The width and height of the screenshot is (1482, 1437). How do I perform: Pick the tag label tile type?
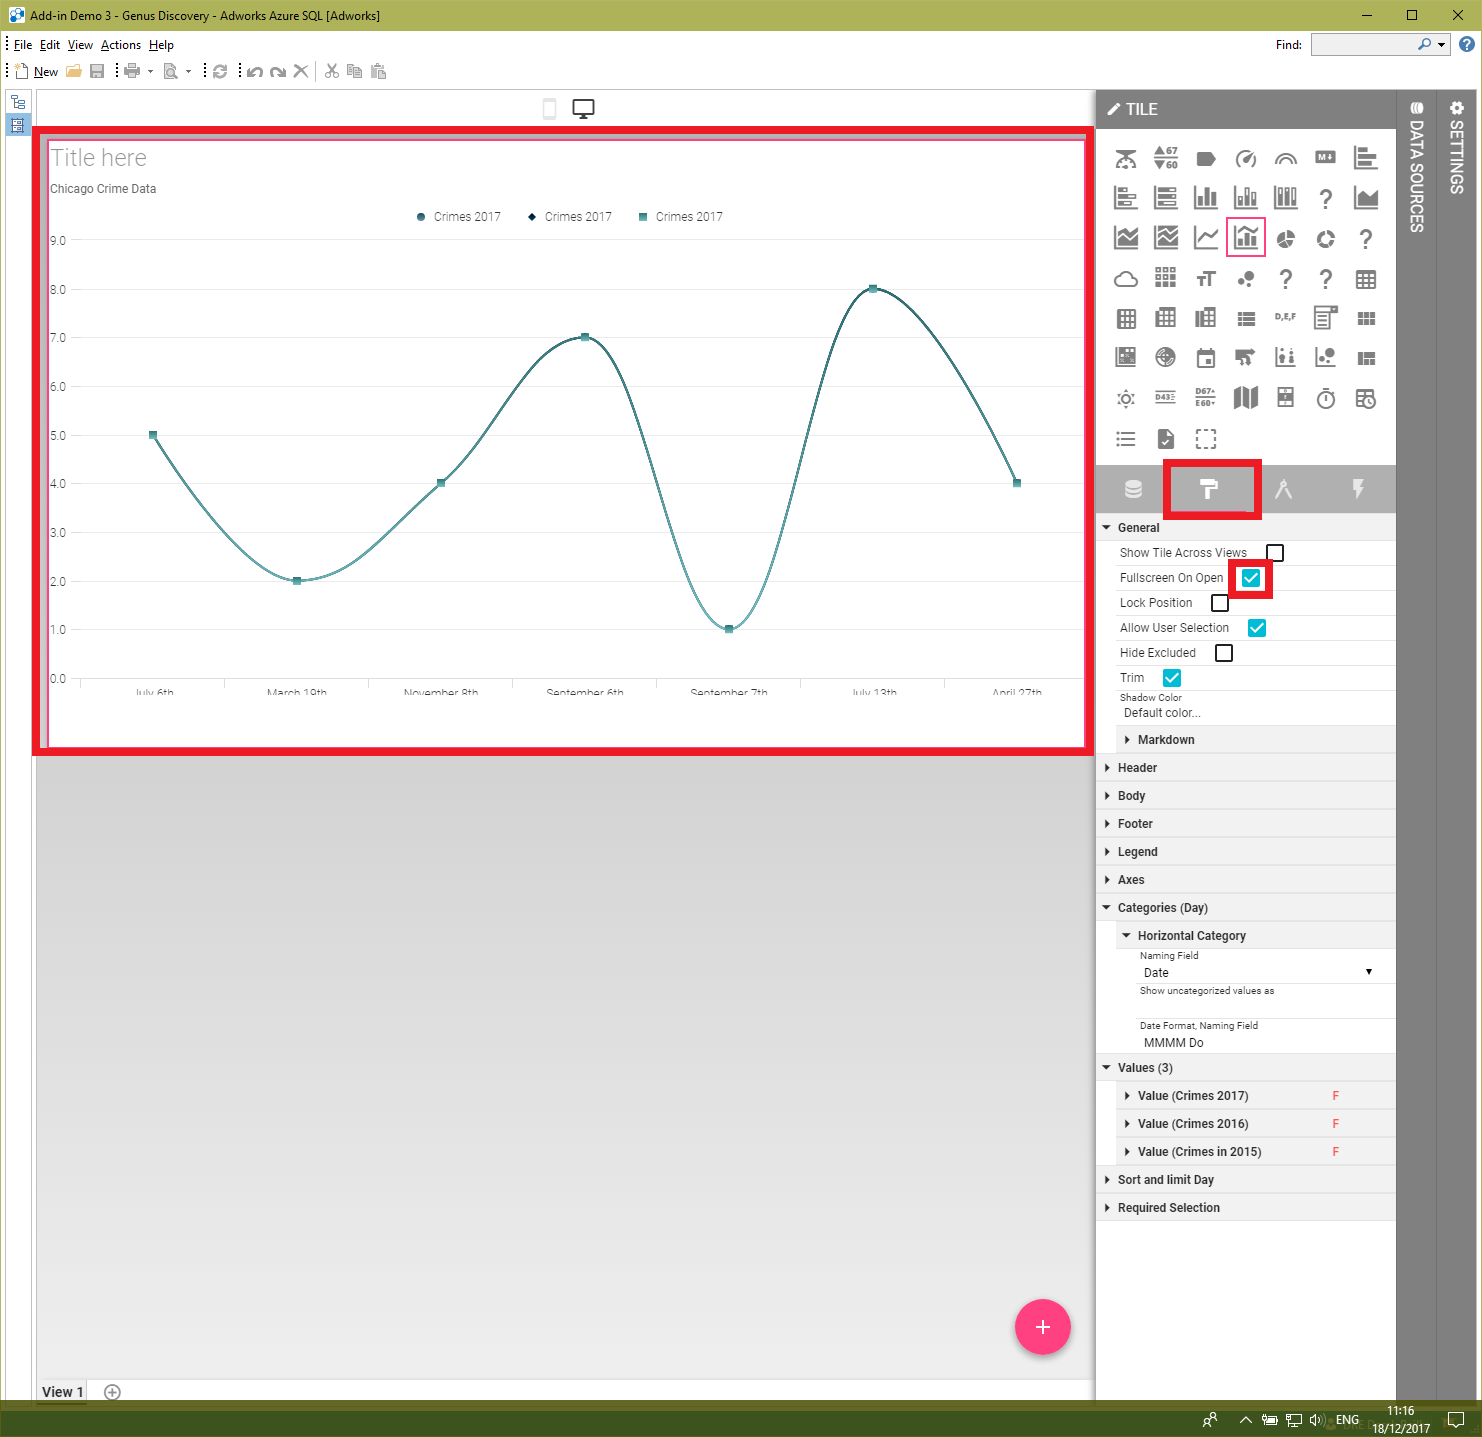click(x=1206, y=158)
